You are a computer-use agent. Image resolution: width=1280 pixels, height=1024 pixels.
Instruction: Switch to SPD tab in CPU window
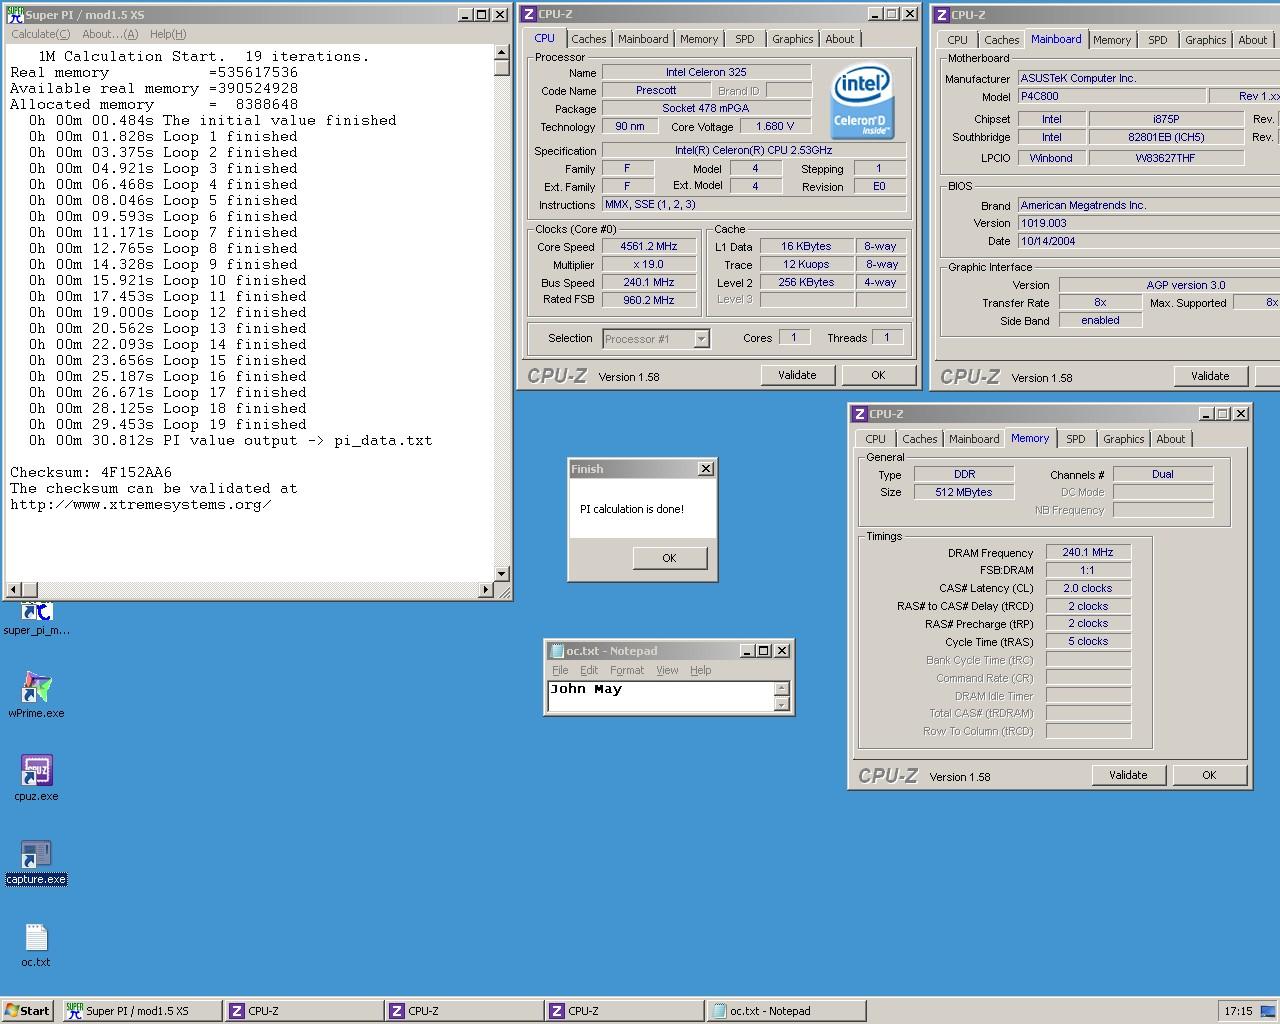coord(745,39)
